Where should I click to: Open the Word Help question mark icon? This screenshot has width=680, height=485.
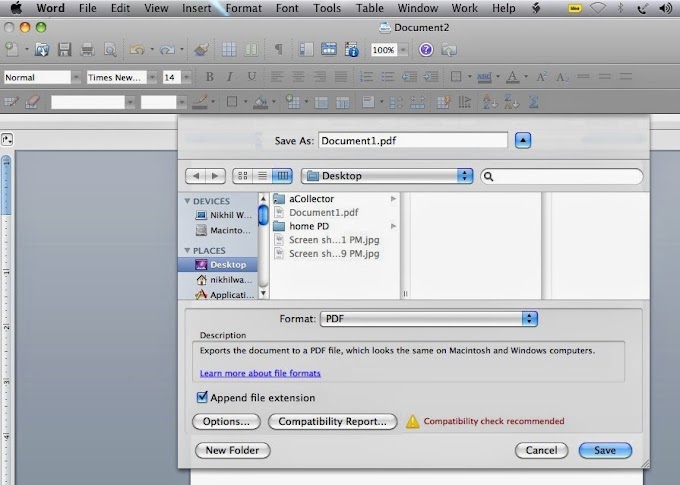pos(426,50)
